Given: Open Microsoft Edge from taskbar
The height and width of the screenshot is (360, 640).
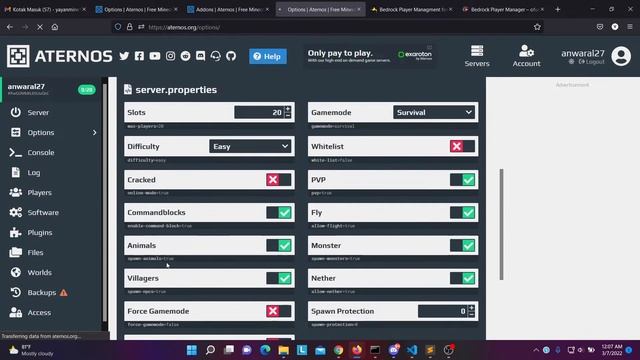Looking at the screenshot, I should pyautogui.click(x=265, y=350).
